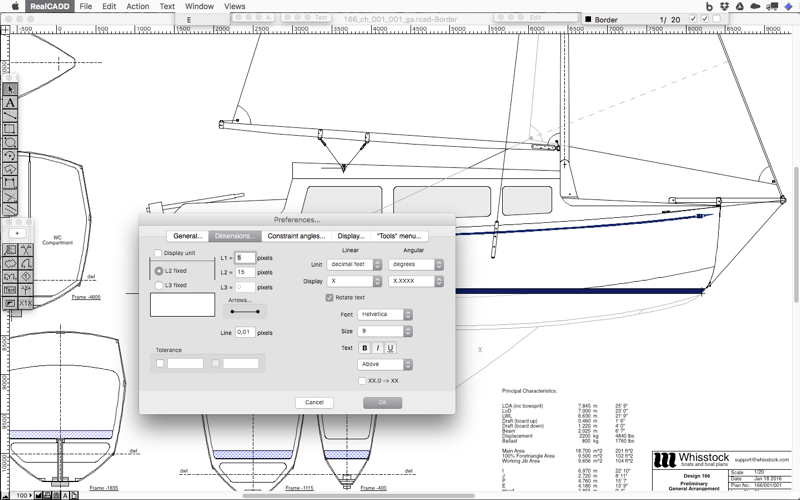
Task: Select the arrow pointer tool
Action: point(10,90)
